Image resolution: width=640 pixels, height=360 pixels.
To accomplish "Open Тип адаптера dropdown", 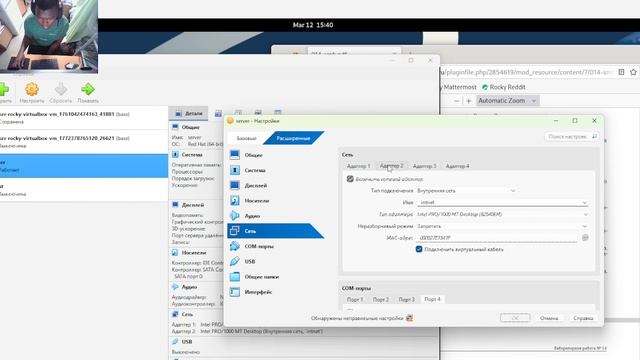I will pos(502,214).
